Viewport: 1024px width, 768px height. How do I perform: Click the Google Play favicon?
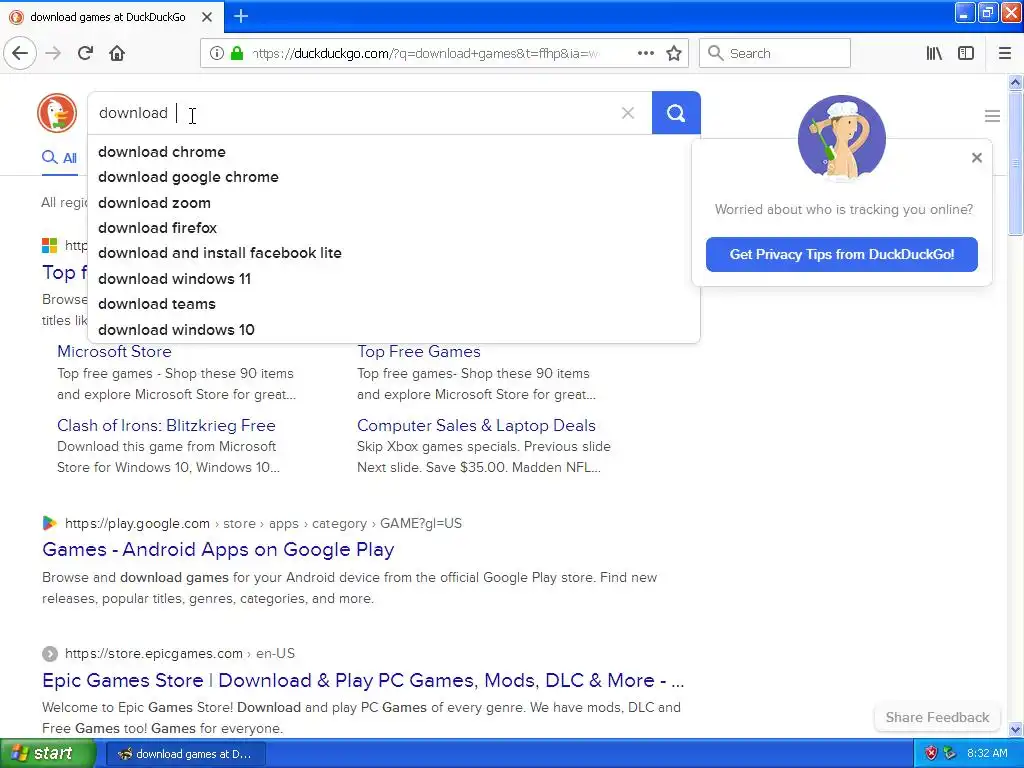click(50, 523)
